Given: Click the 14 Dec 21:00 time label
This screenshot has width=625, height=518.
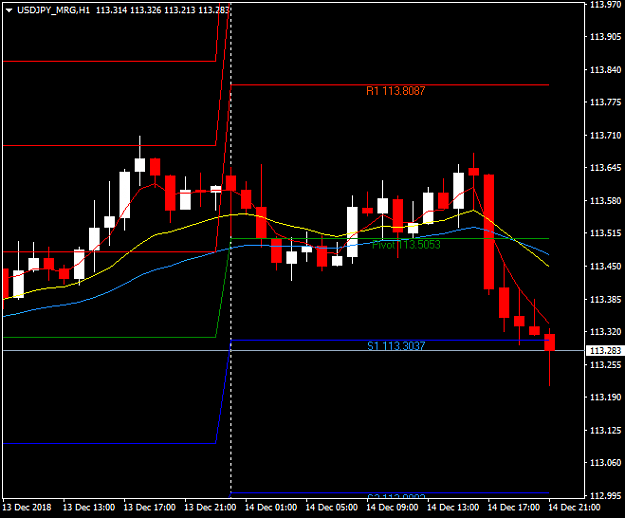Looking at the screenshot, I should click(574, 508).
